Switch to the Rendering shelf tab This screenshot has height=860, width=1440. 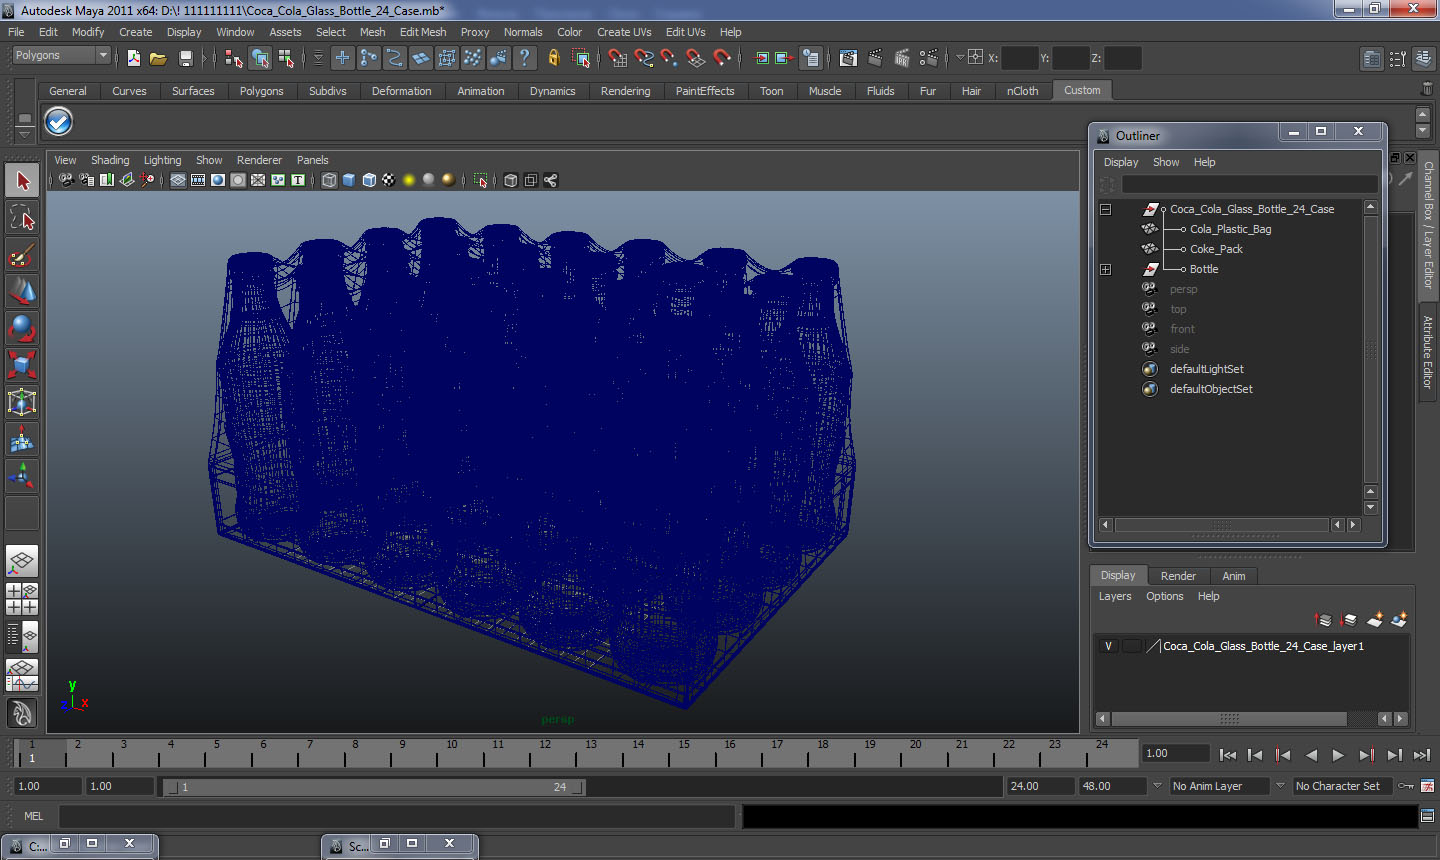point(625,91)
